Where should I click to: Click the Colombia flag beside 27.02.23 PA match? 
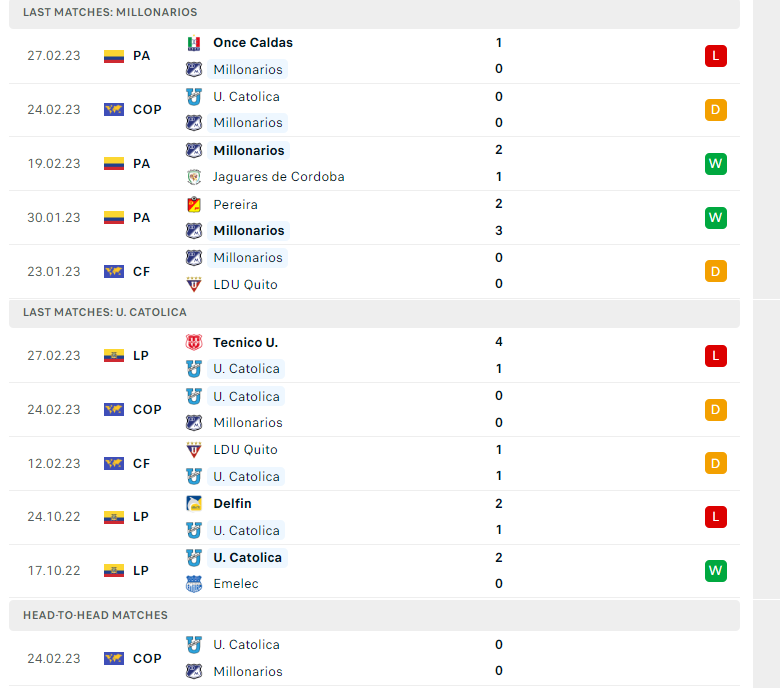pyautogui.click(x=114, y=56)
